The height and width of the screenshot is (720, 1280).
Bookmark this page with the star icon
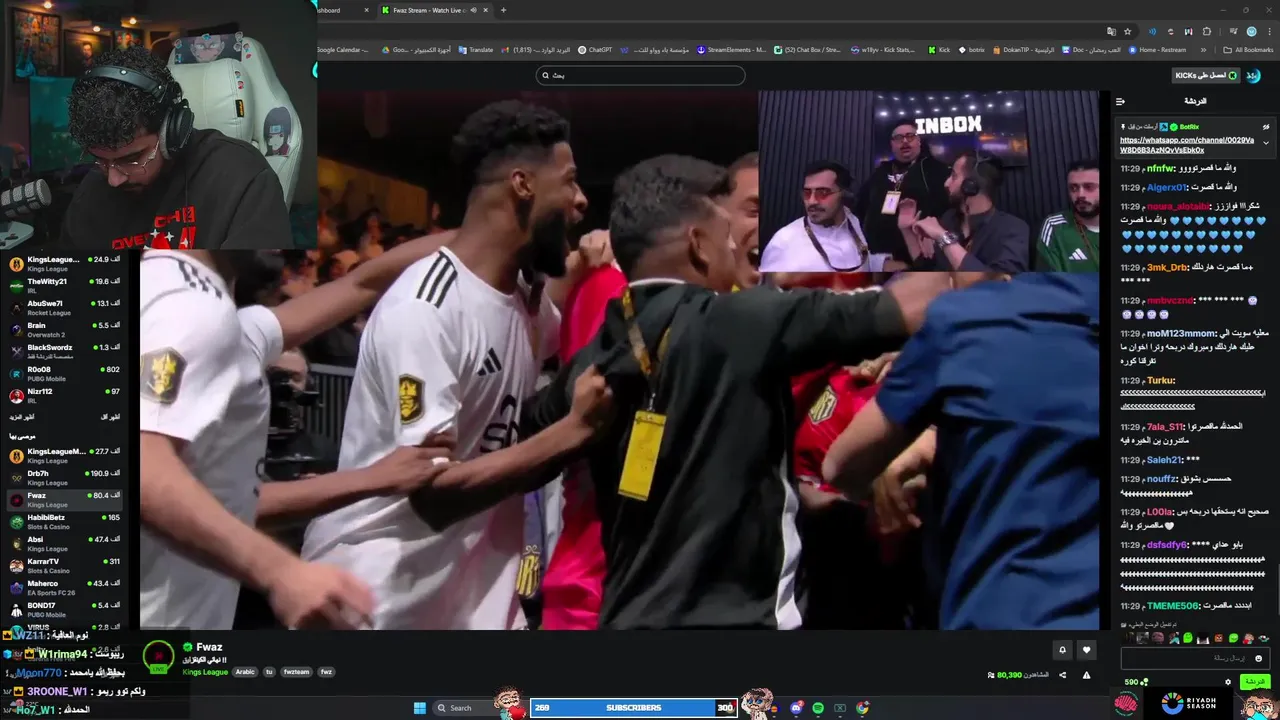pyautogui.click(x=1127, y=31)
